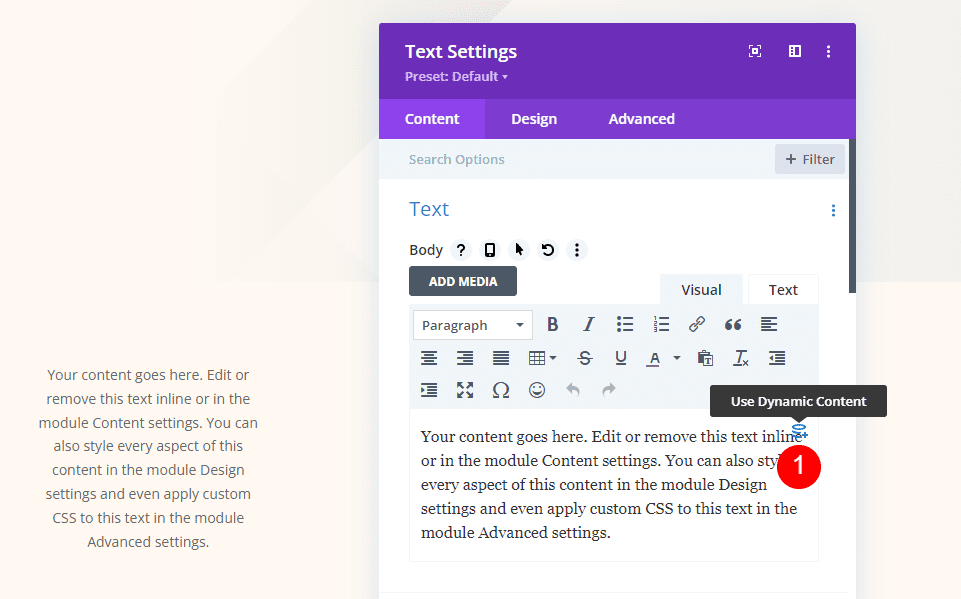Toggle bold formatting
The height and width of the screenshot is (599, 961).
(552, 325)
